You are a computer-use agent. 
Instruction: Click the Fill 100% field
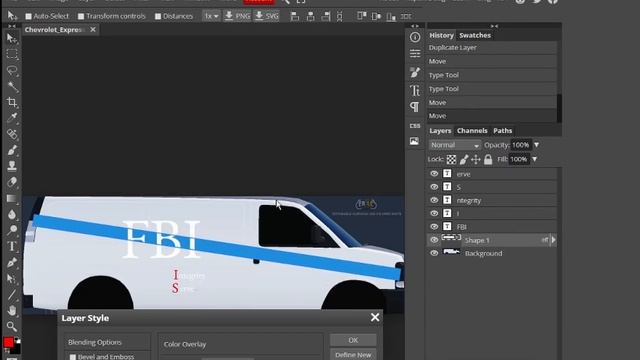519,159
